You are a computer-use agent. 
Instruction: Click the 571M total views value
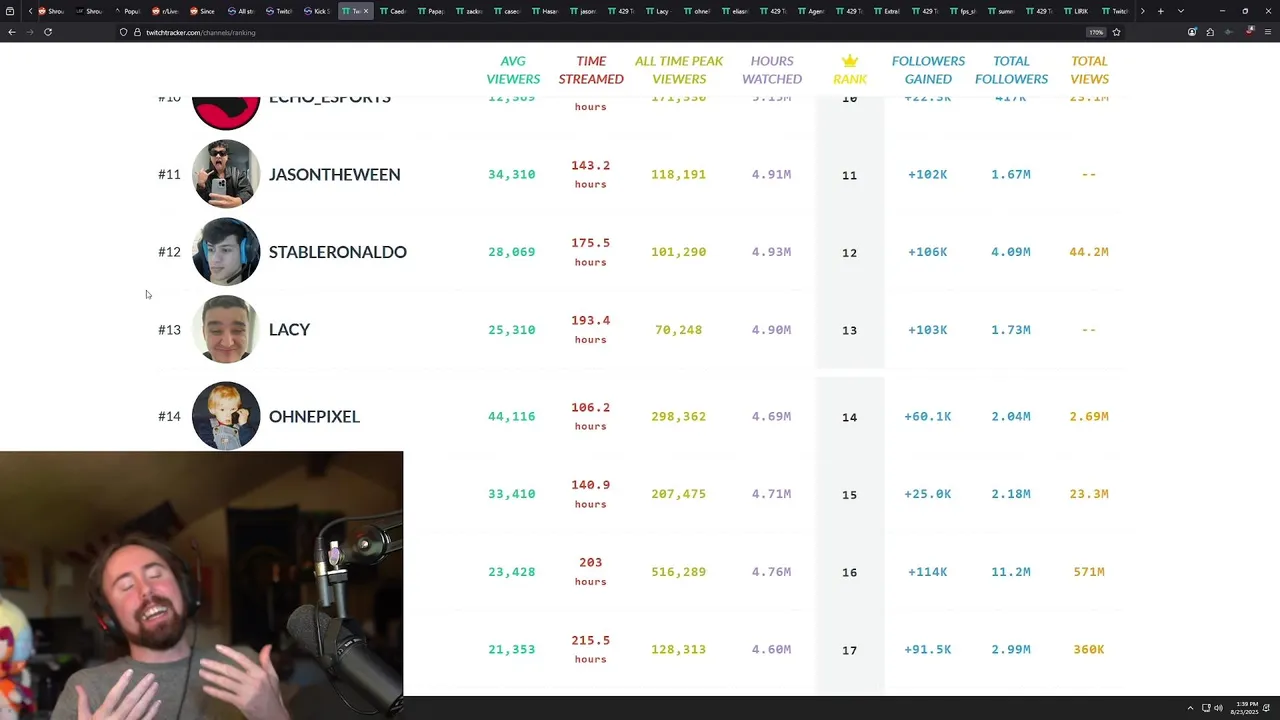(x=1089, y=572)
